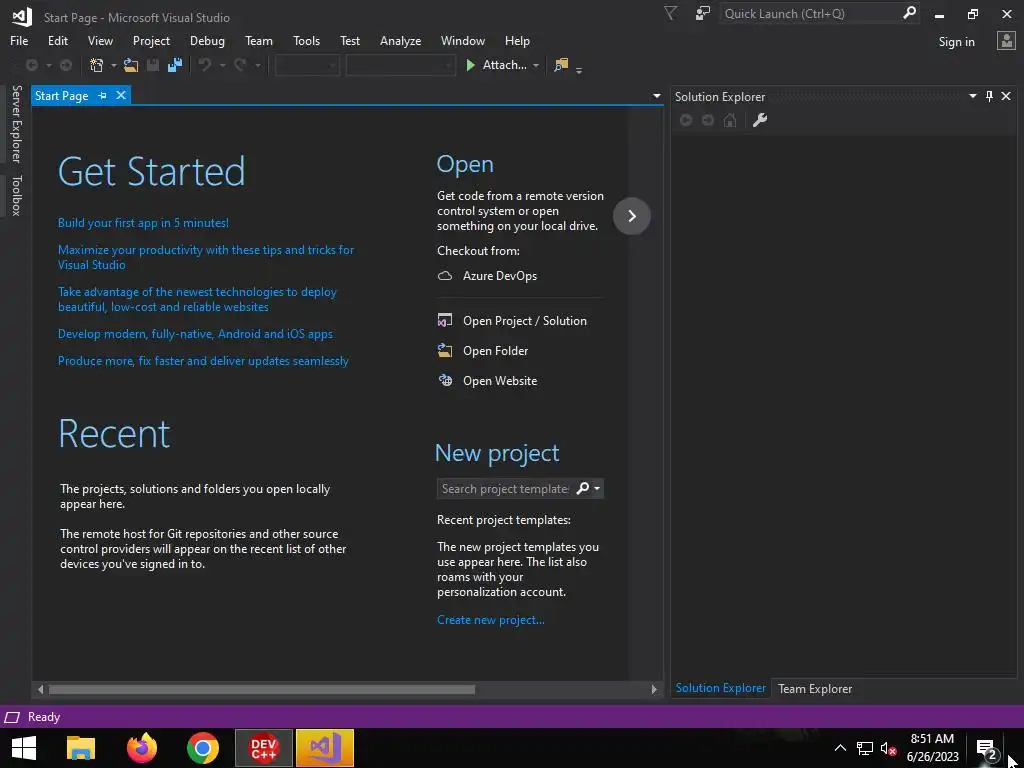Click the Open Website globe icon
The image size is (1024, 768).
[x=445, y=381]
